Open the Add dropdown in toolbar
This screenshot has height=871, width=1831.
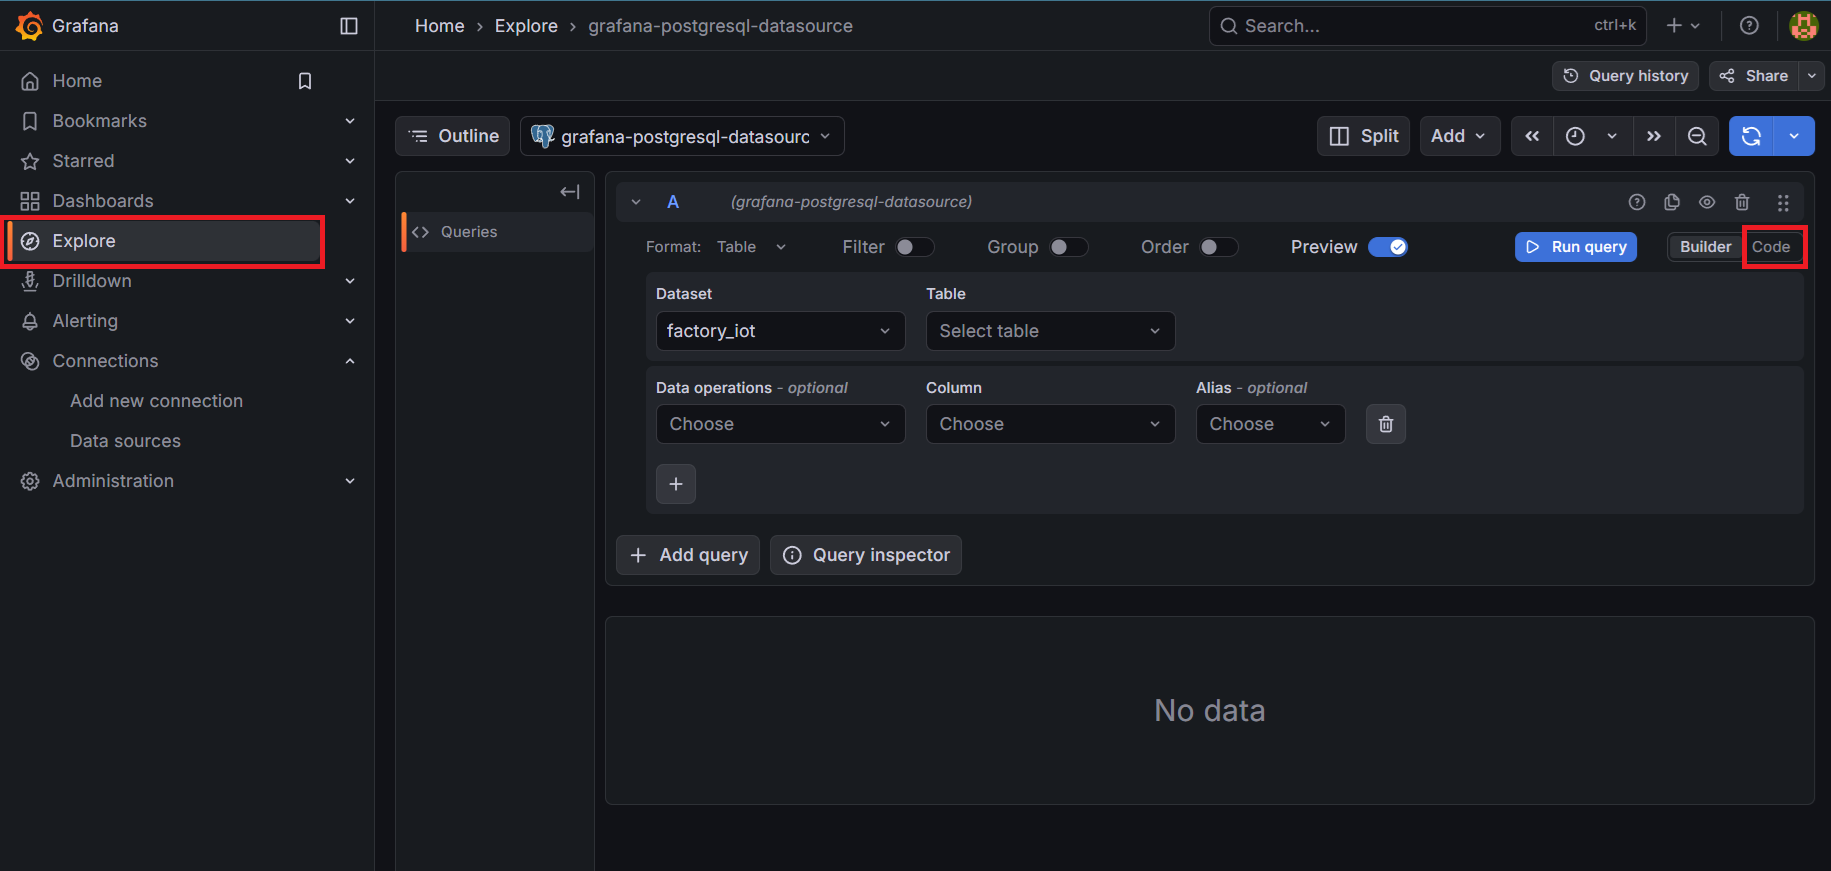point(1460,136)
